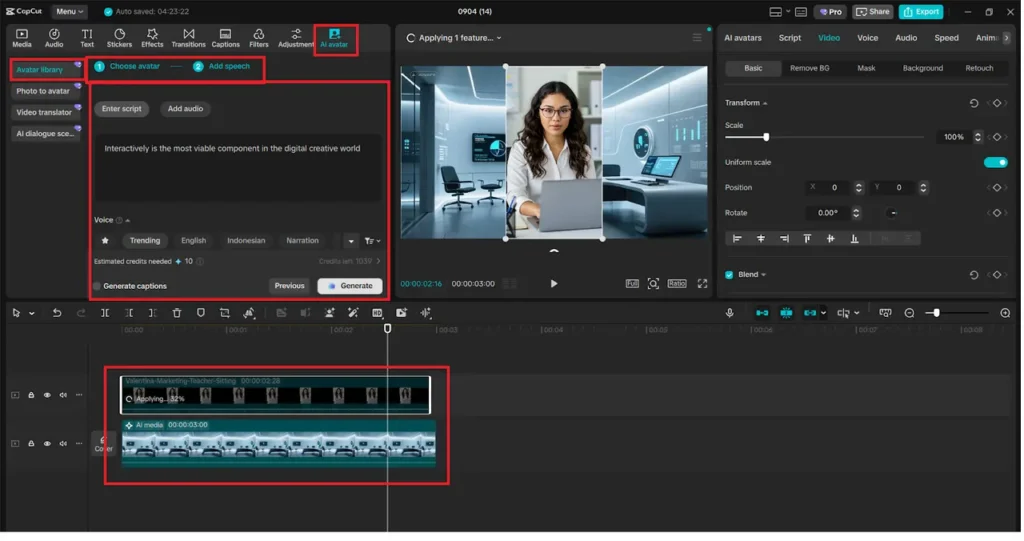Play the video preview

(x=554, y=284)
